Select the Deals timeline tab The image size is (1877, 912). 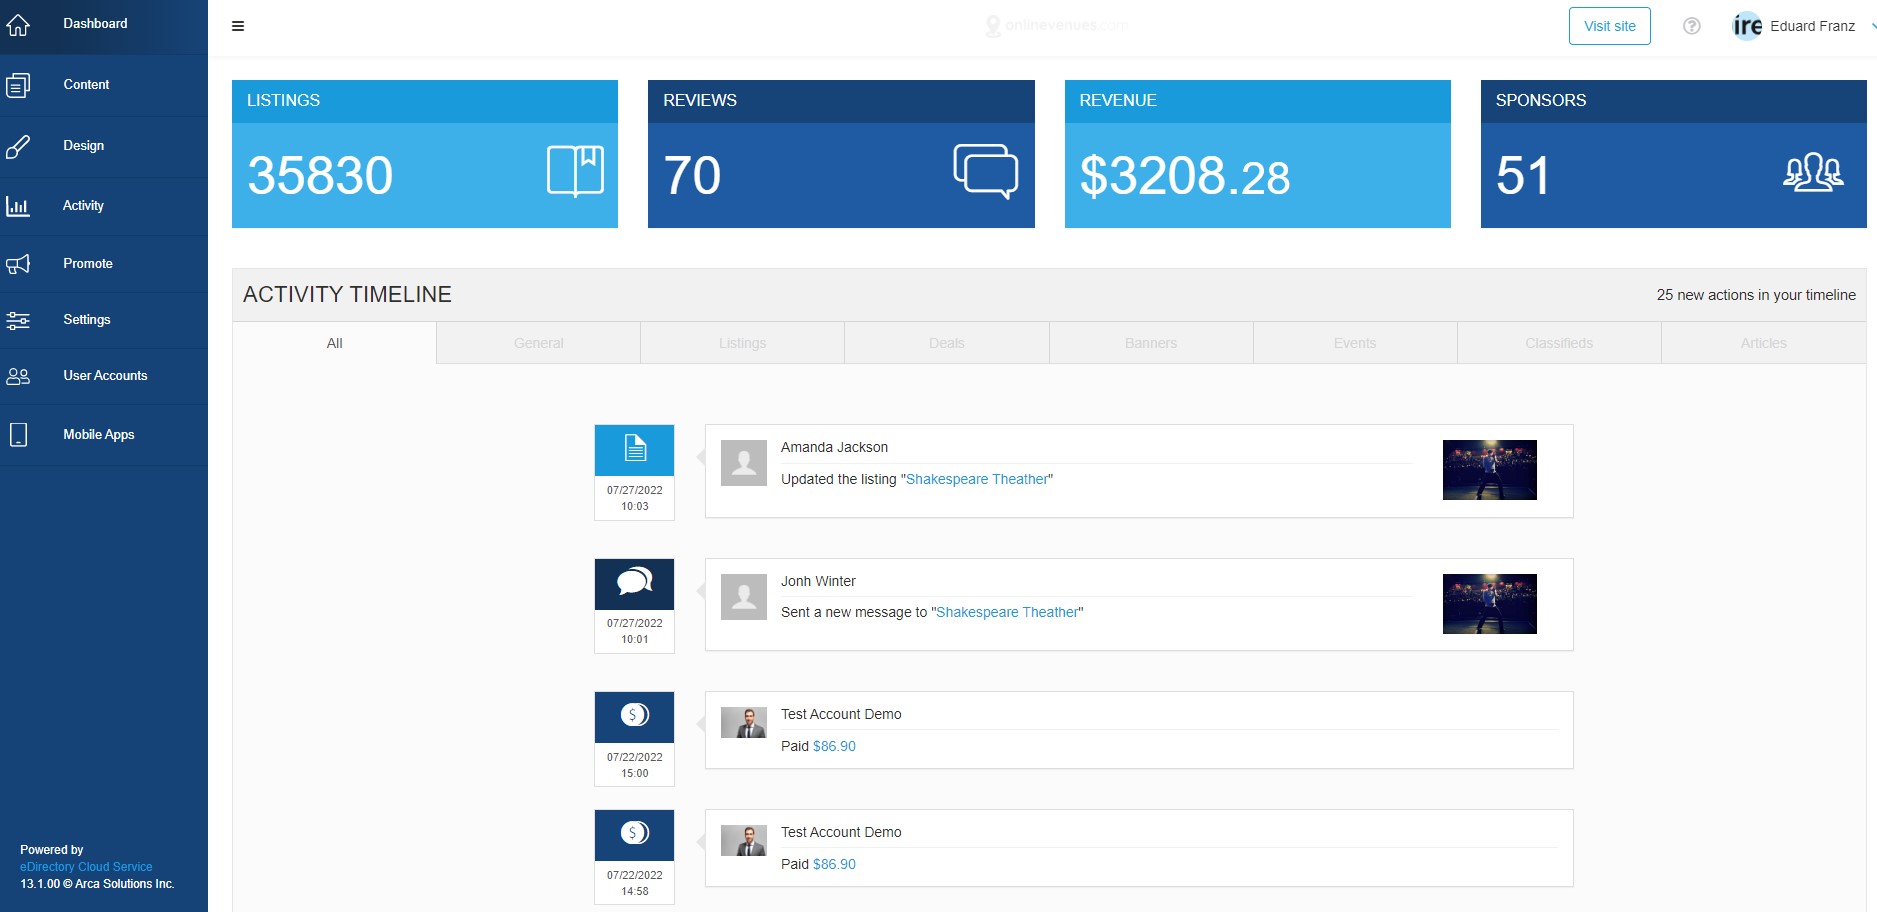coord(946,343)
